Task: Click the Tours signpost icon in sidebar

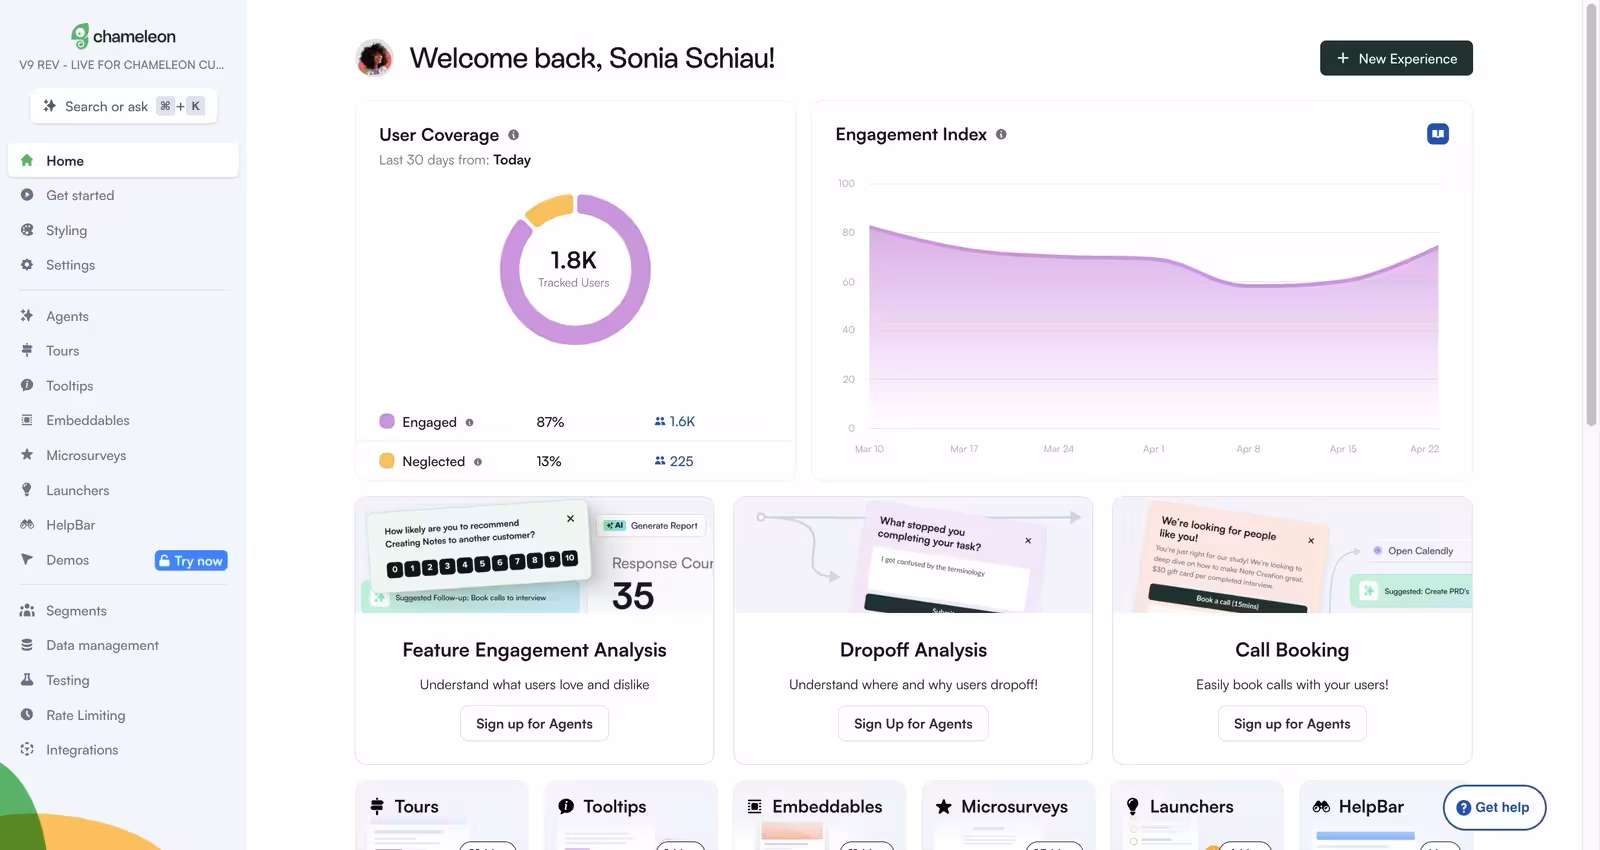Action: pos(27,351)
